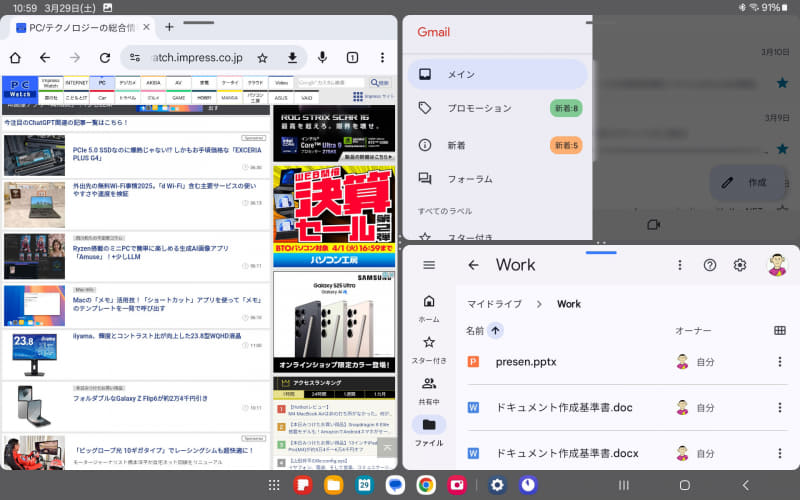Click the 決算セール banner ad
Screen dimensions: 800x500
[334, 216]
